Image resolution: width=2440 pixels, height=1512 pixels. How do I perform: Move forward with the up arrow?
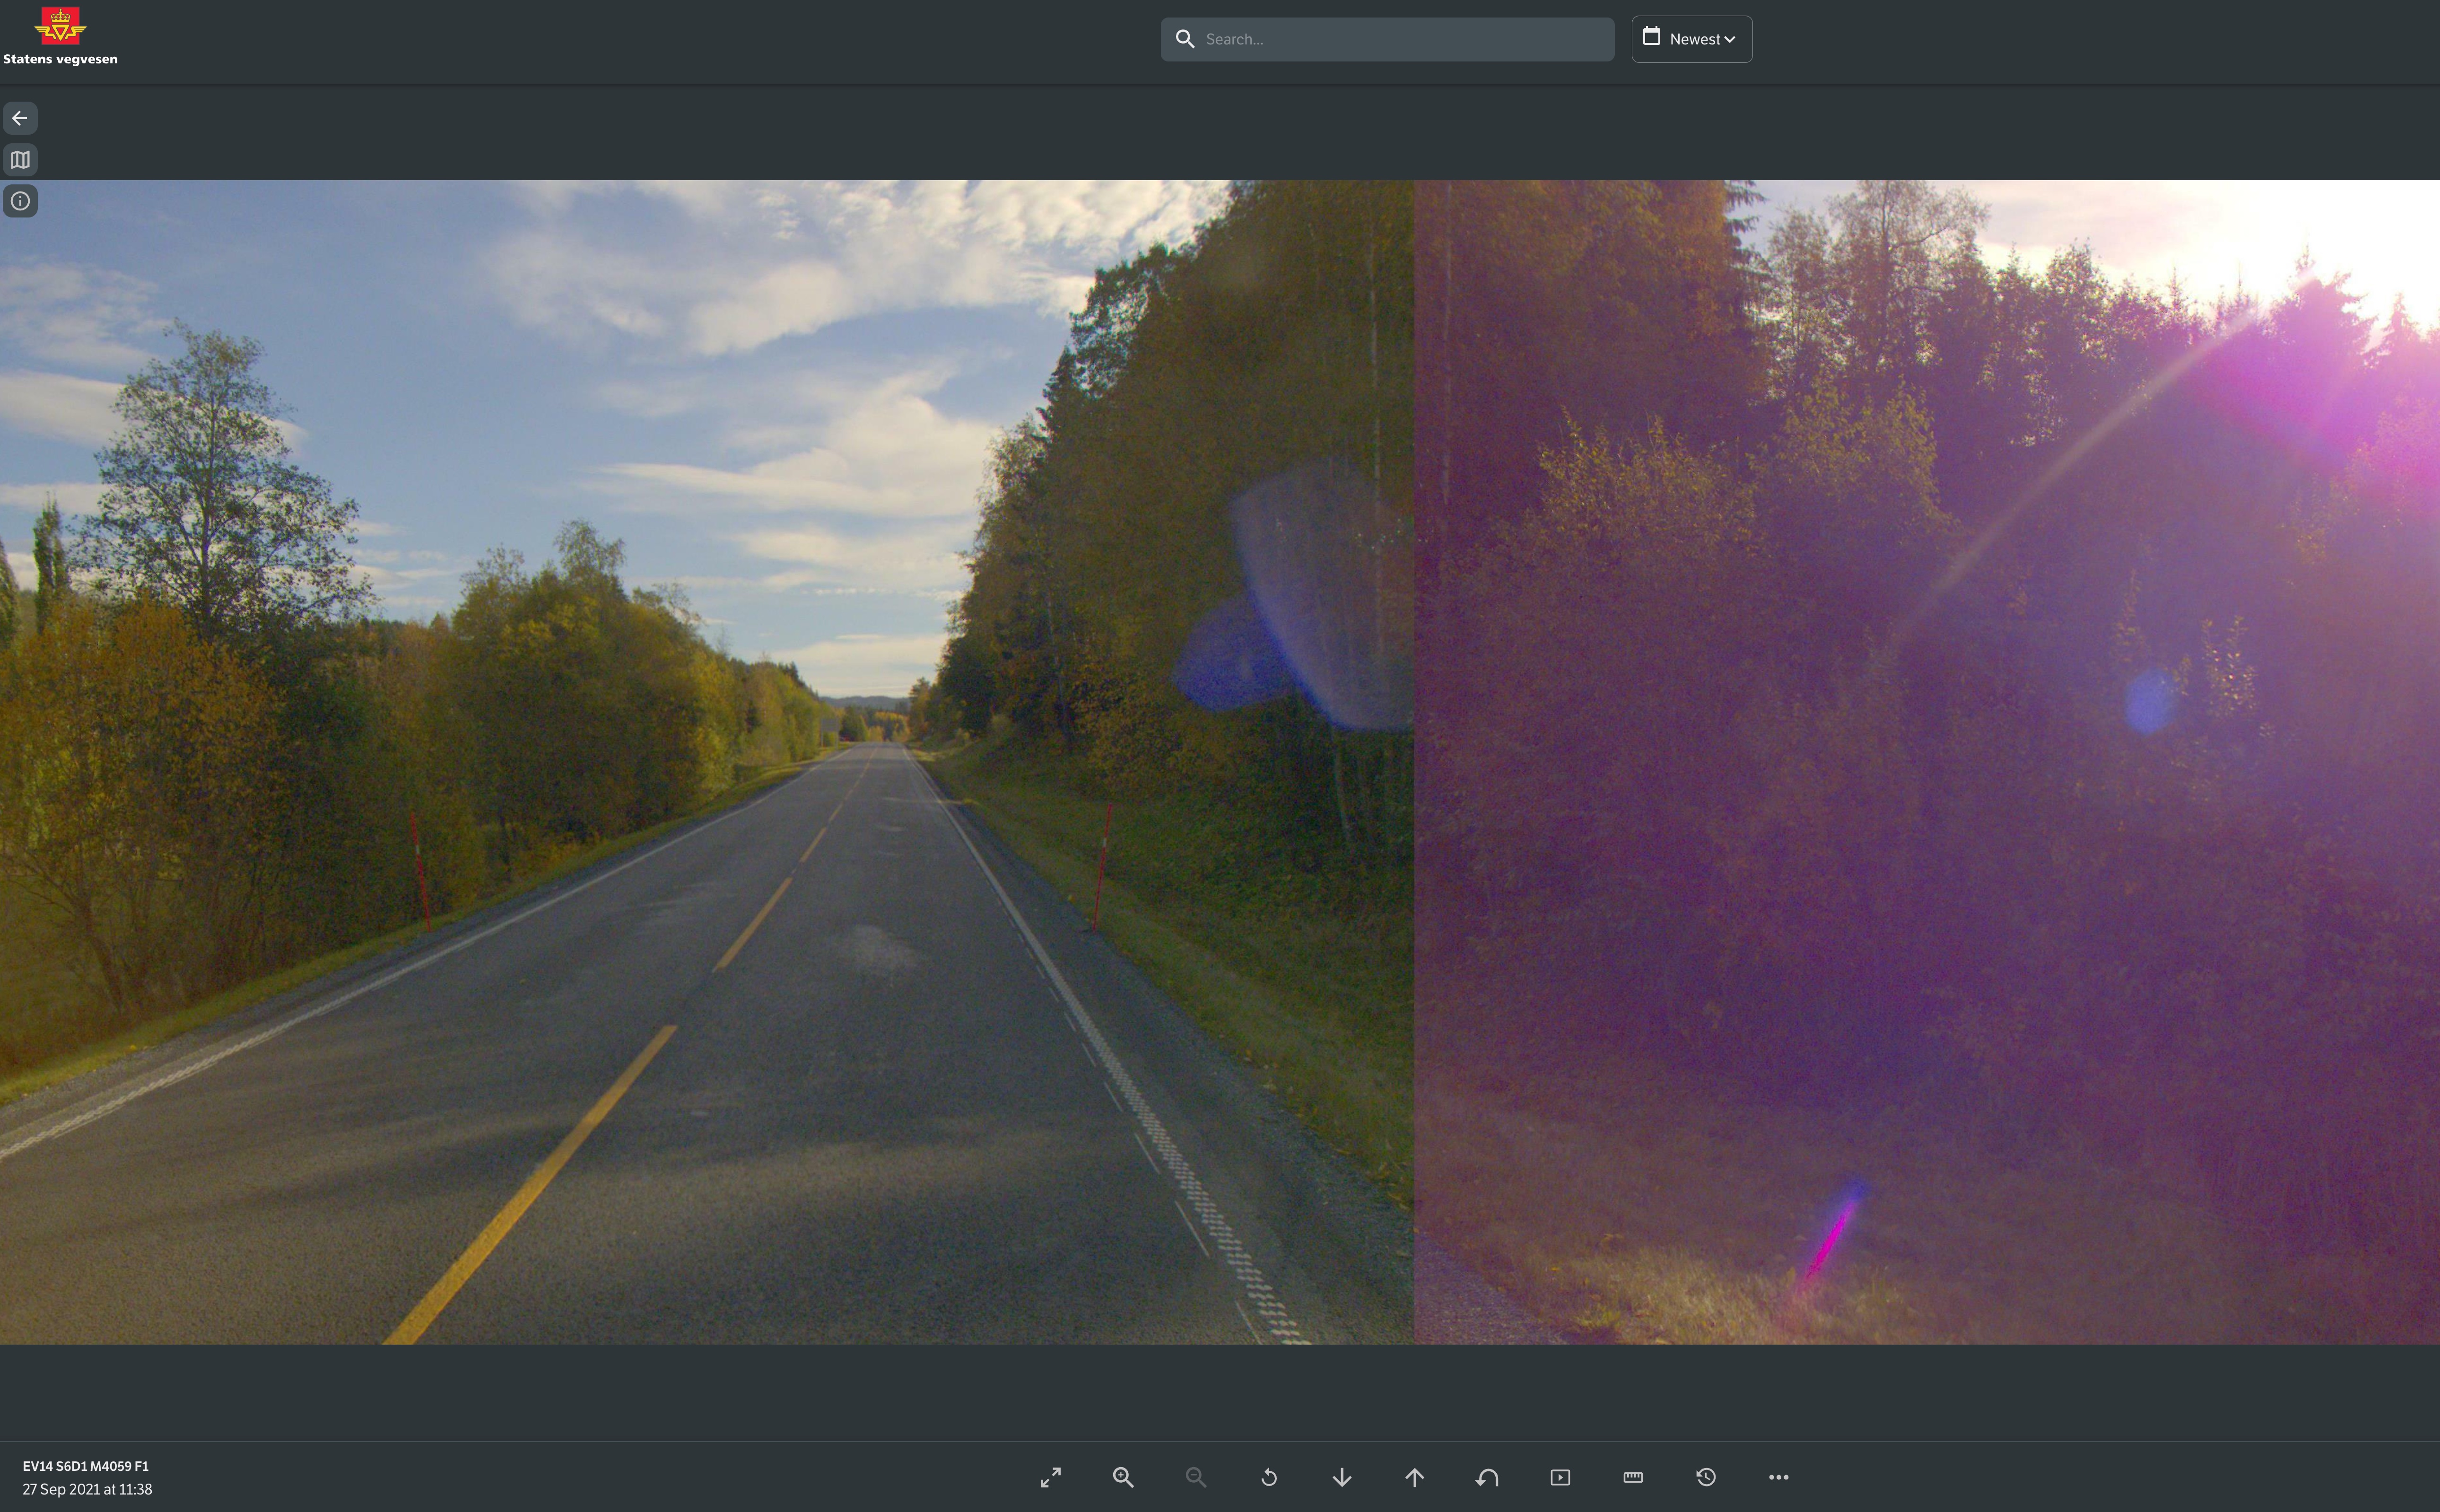(1414, 1477)
